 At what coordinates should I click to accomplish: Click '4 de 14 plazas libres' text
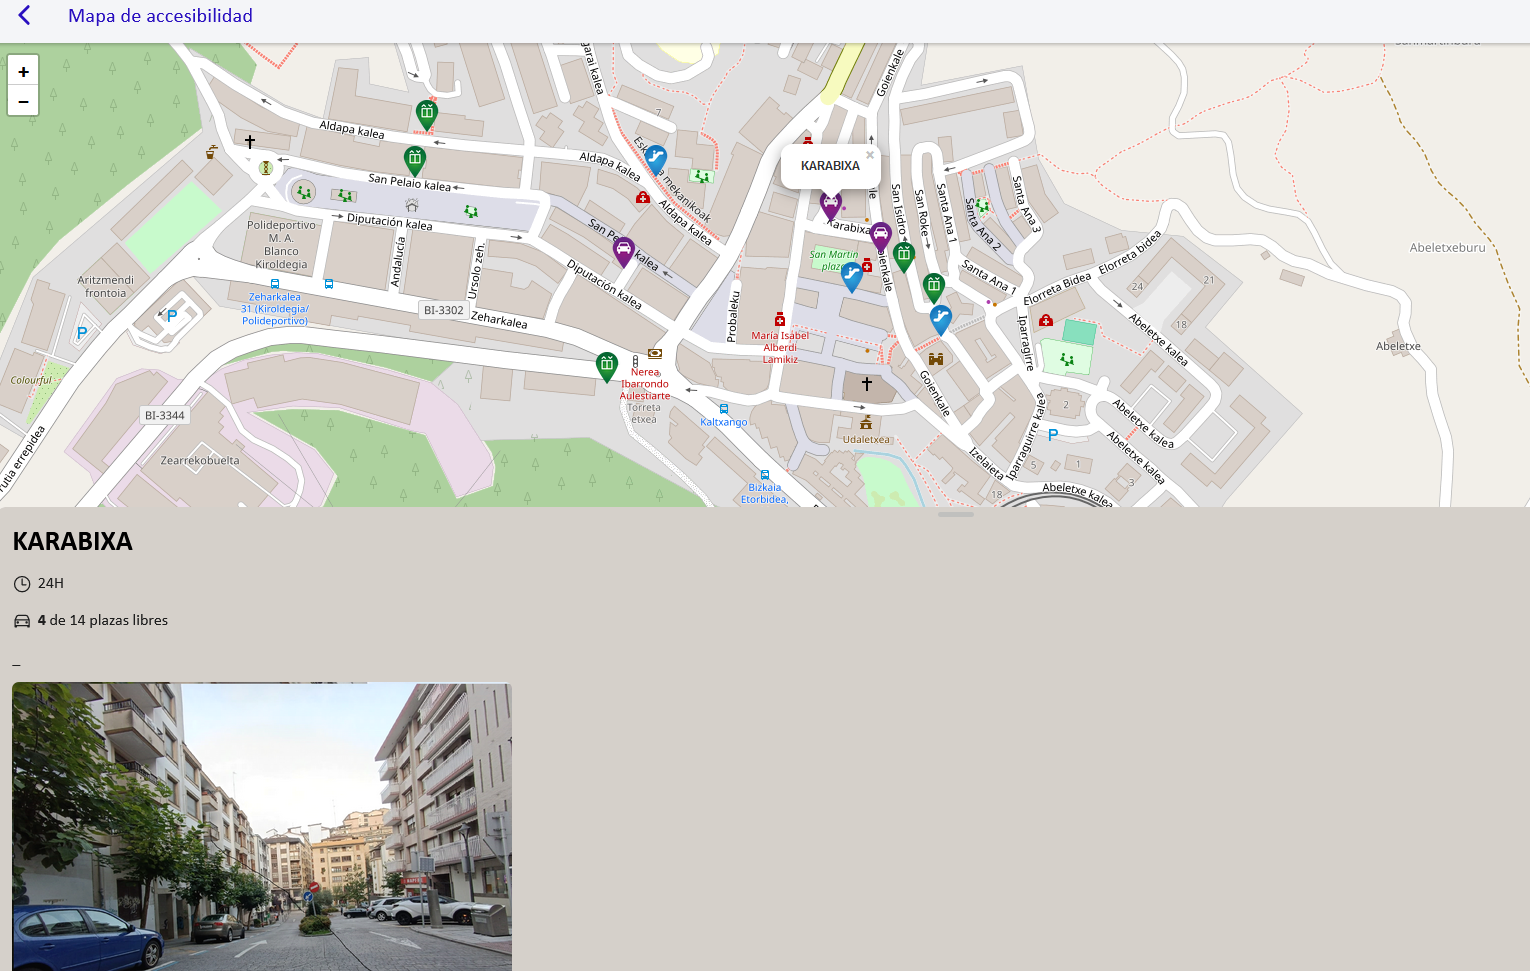tap(103, 620)
